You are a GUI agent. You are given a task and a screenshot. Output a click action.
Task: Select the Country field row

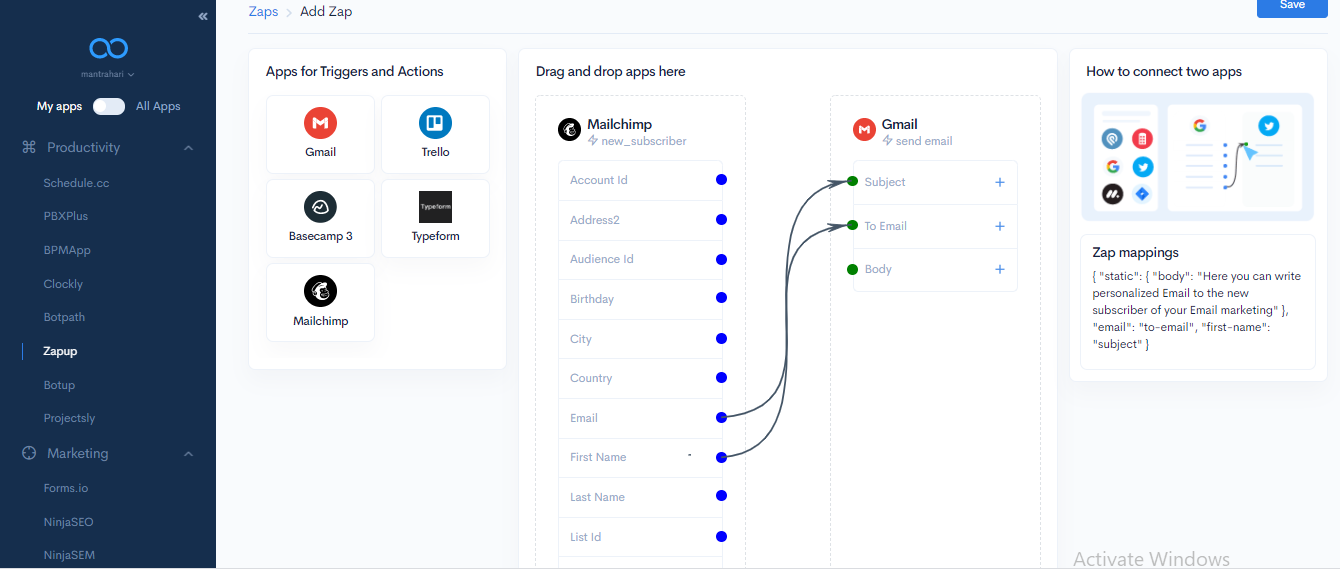pos(640,378)
